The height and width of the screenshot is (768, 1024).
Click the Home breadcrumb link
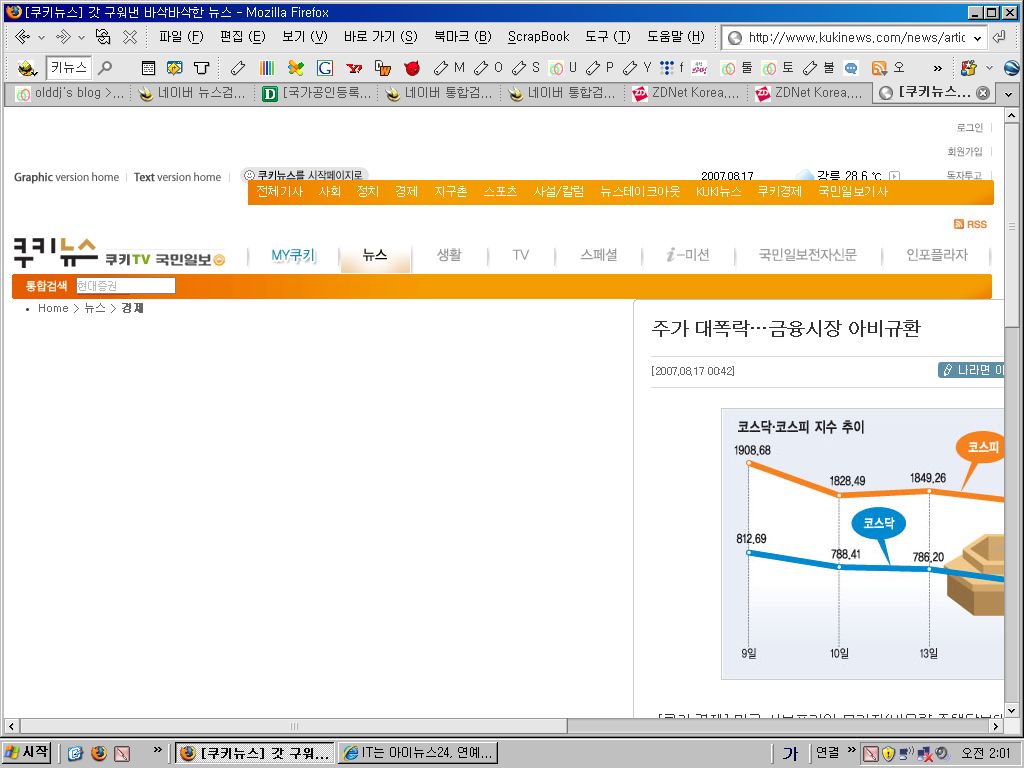[53, 308]
